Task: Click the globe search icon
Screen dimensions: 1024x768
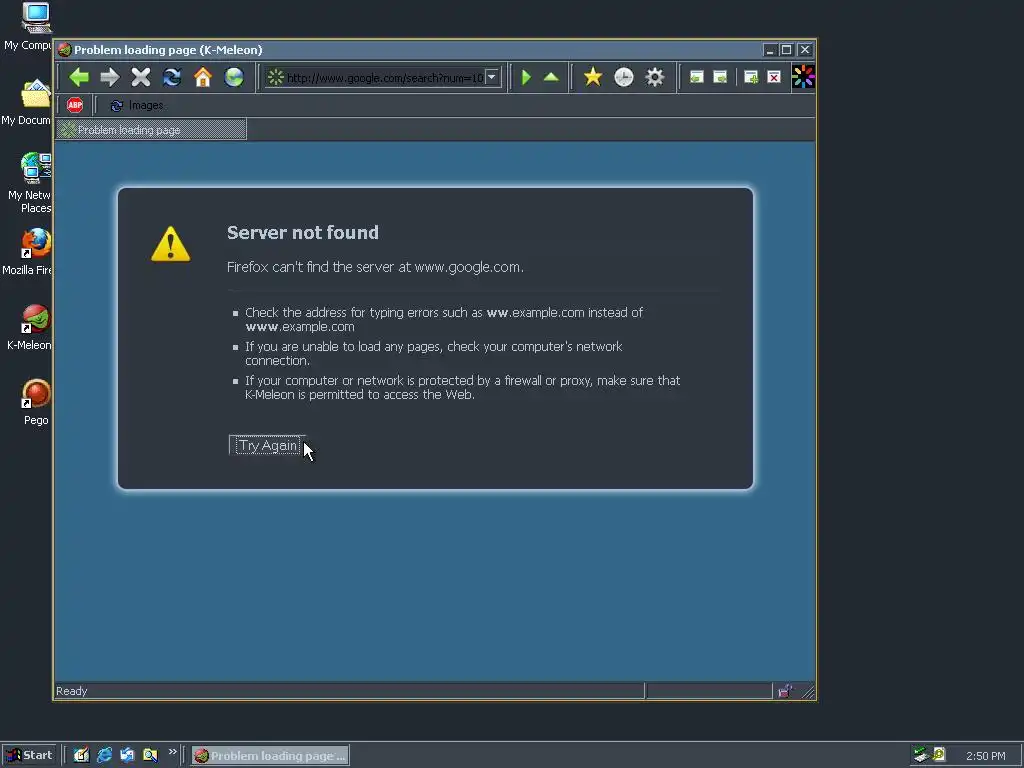Action: click(x=234, y=77)
